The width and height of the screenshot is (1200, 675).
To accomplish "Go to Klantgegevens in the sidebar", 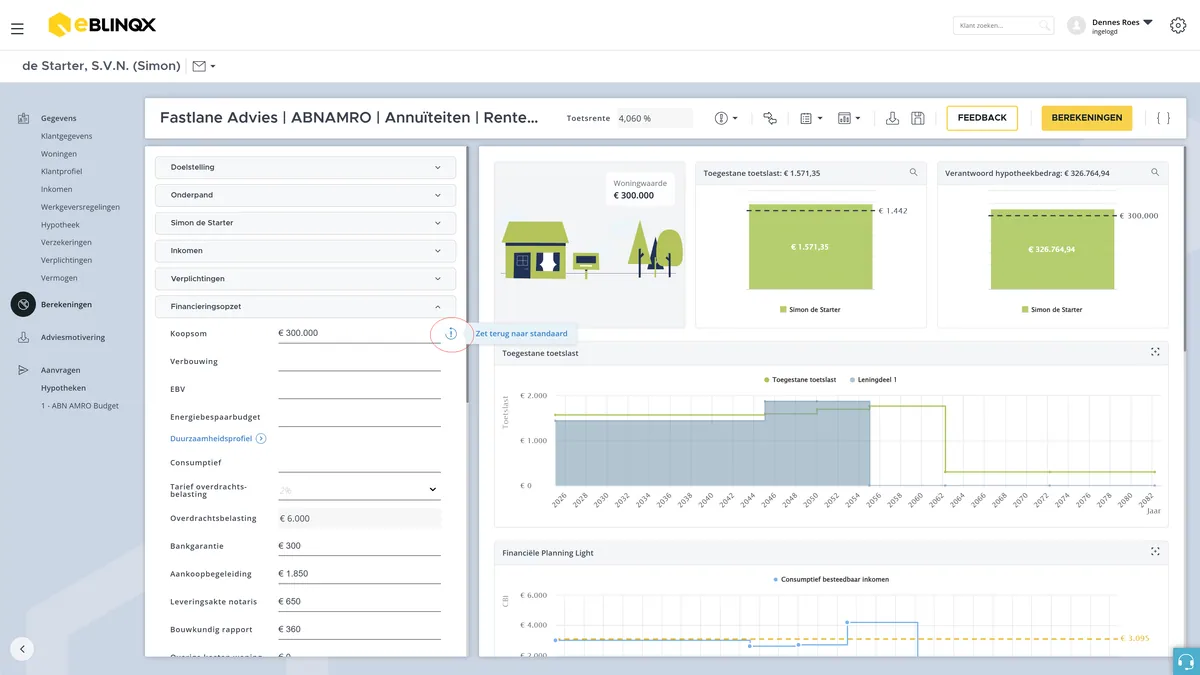I will 67,136.
